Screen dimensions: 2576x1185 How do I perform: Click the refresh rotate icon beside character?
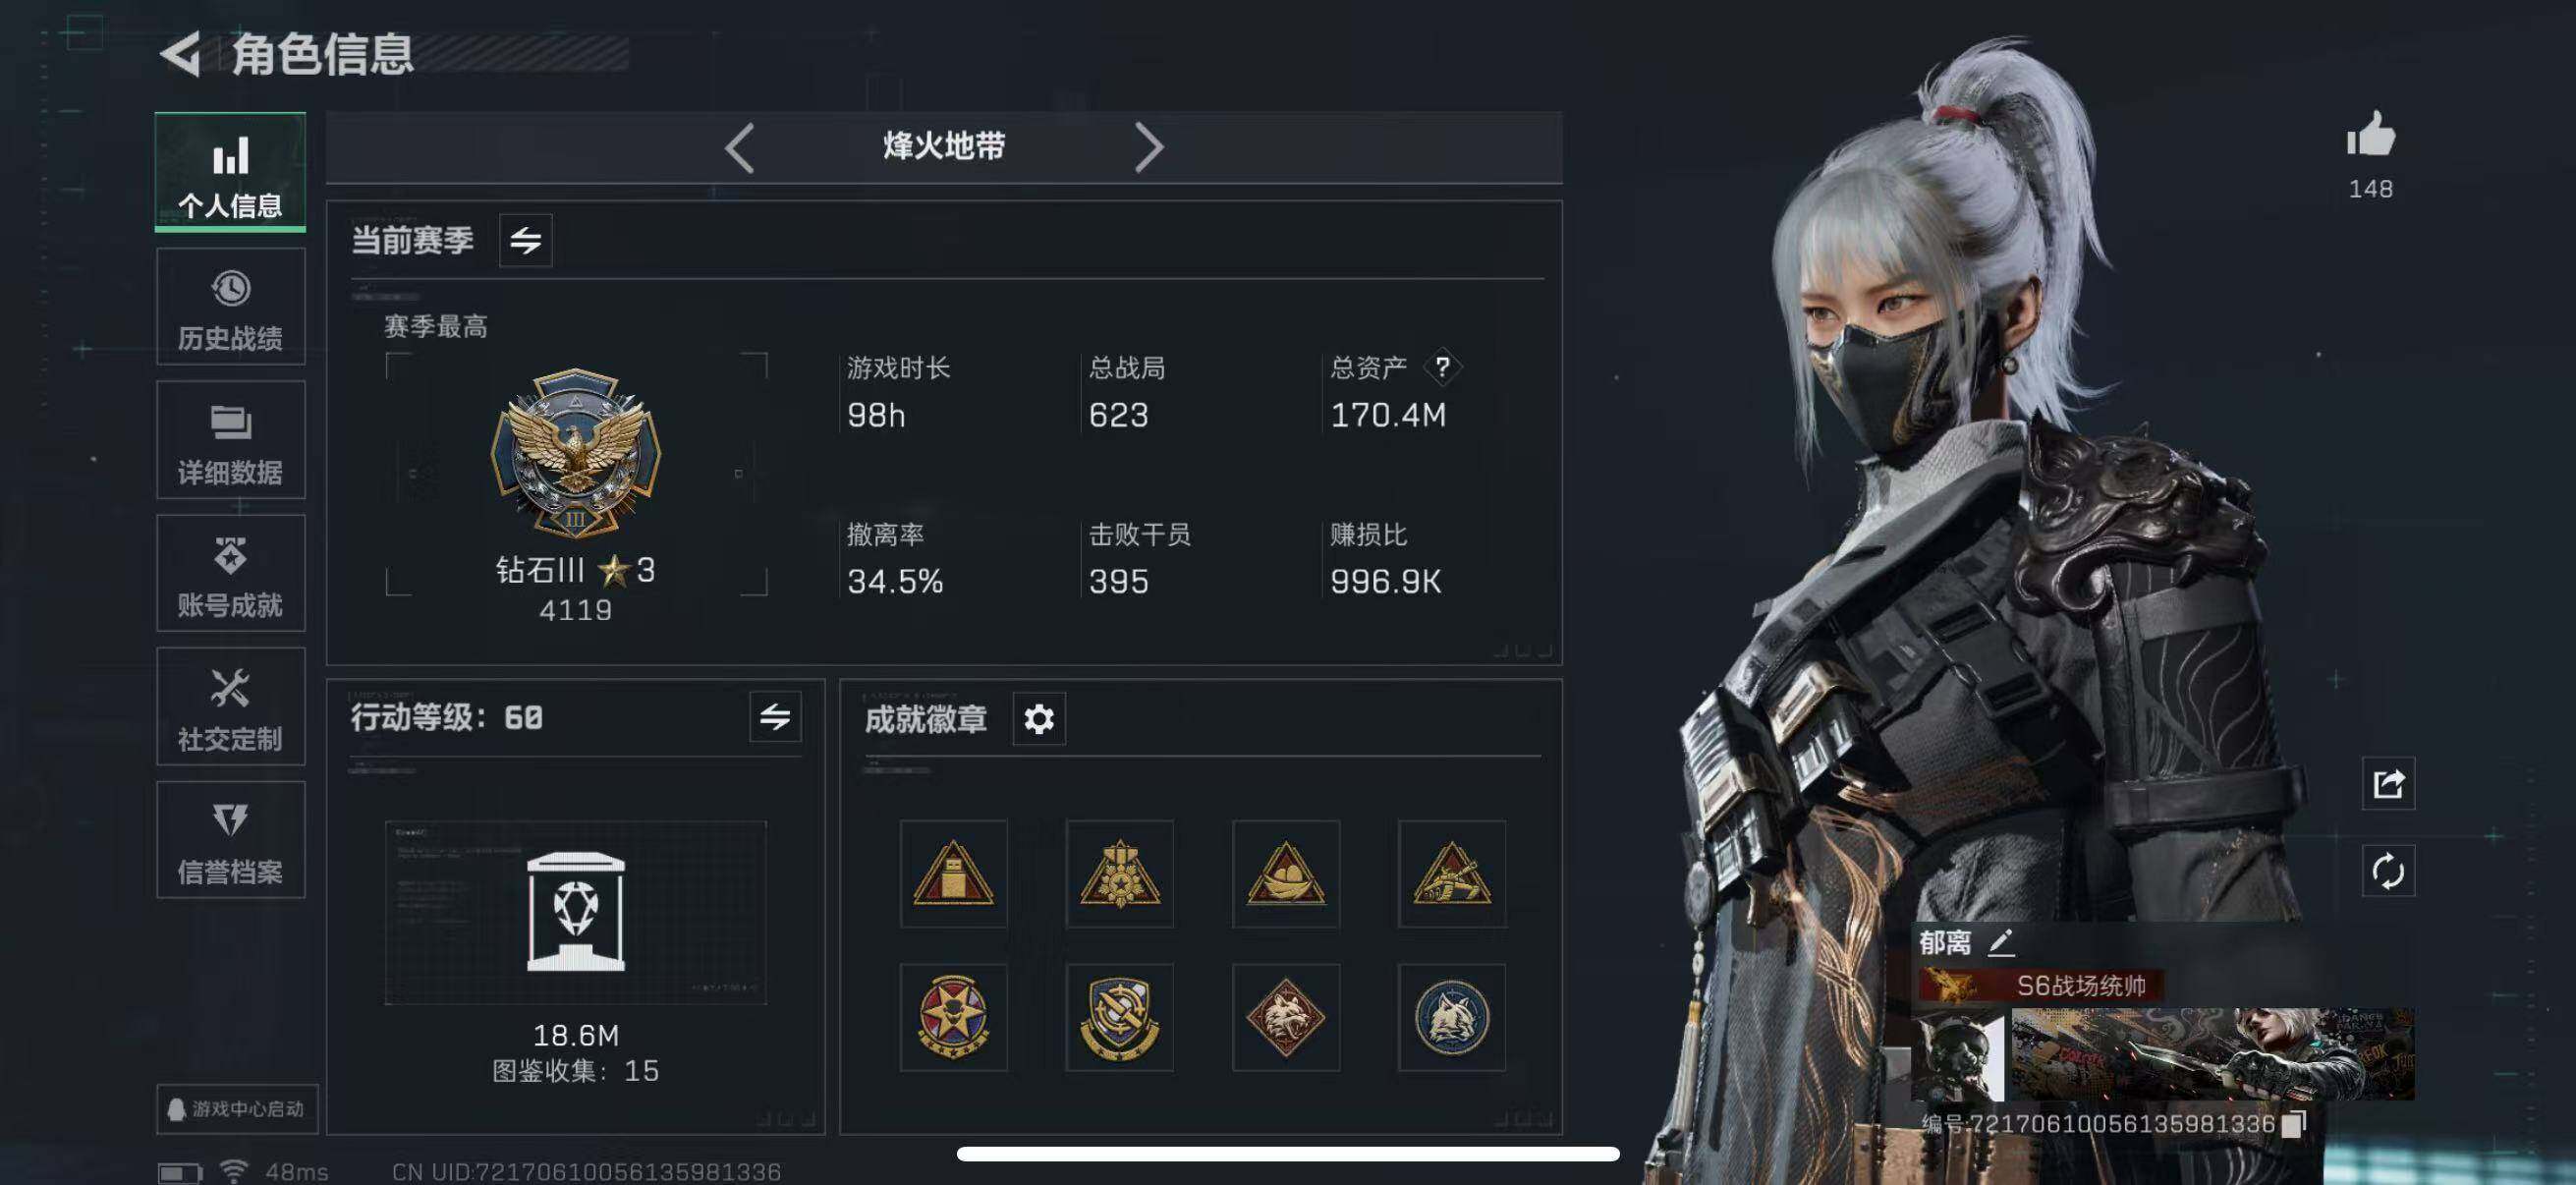(x=2388, y=871)
